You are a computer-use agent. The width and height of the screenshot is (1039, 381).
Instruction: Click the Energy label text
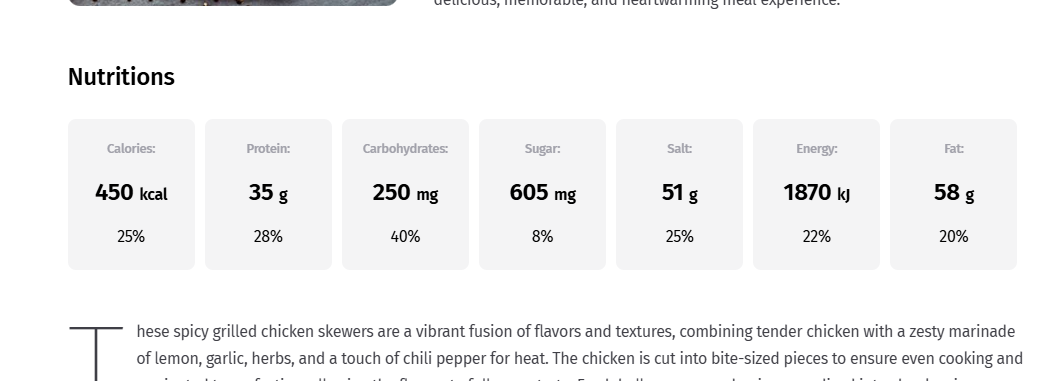[x=816, y=148]
